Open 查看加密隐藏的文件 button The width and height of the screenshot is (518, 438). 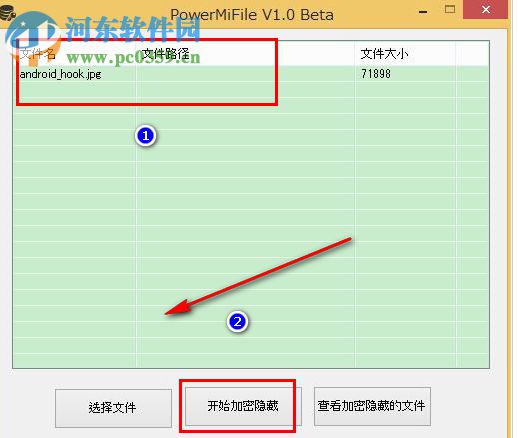372,406
